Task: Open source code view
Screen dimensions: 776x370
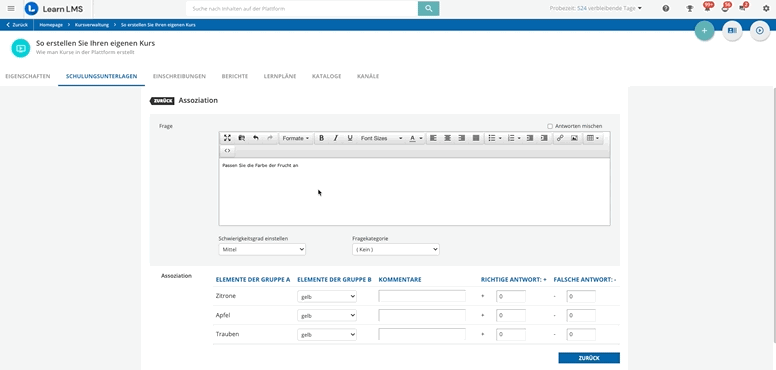Action: coord(227,150)
